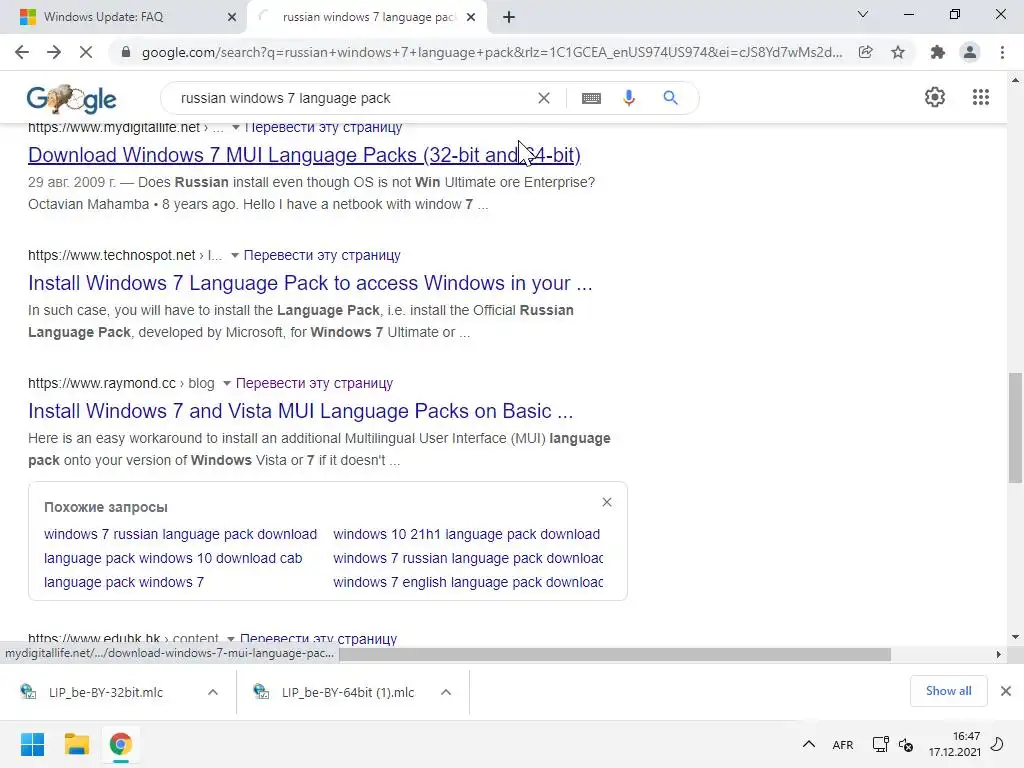Open Google quick settings gear

[935, 97]
